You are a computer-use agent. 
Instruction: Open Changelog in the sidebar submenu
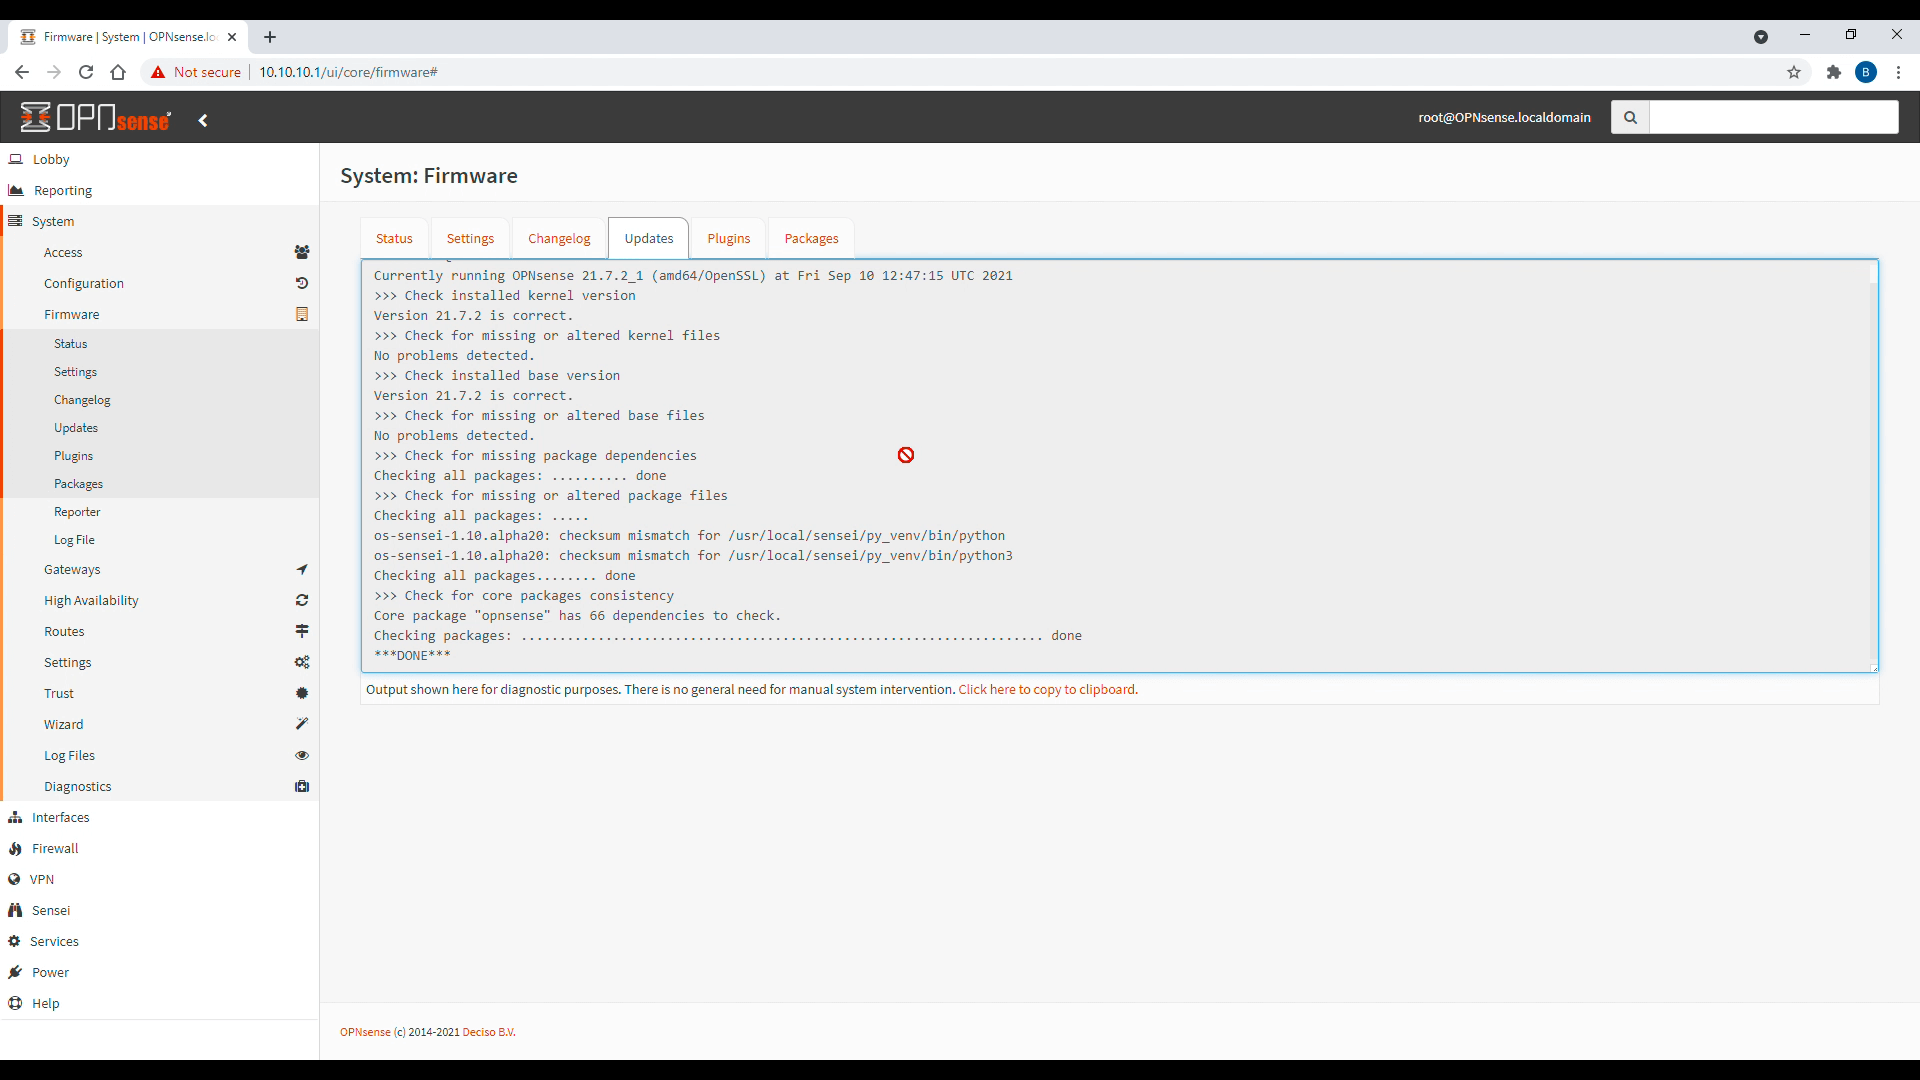point(82,399)
